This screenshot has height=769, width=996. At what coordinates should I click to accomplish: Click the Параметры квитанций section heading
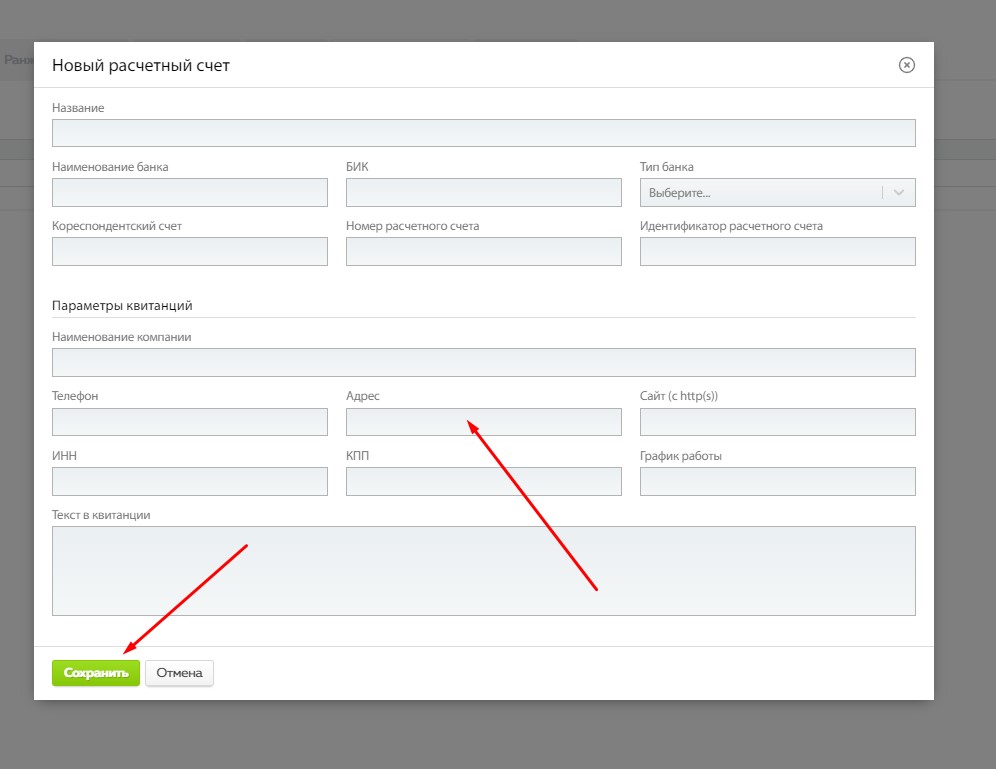pyautogui.click(x=122, y=305)
